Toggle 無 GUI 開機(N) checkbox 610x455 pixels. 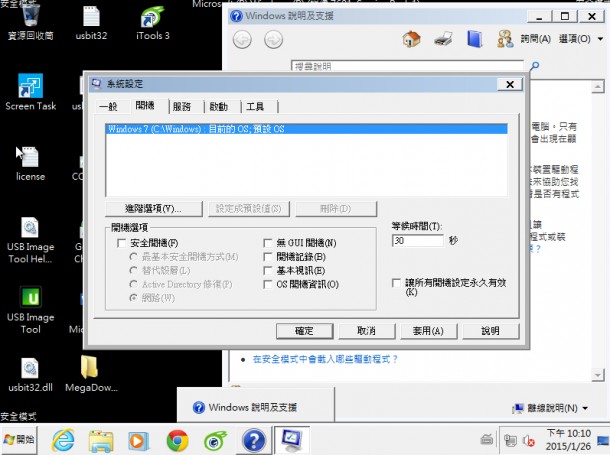268,243
